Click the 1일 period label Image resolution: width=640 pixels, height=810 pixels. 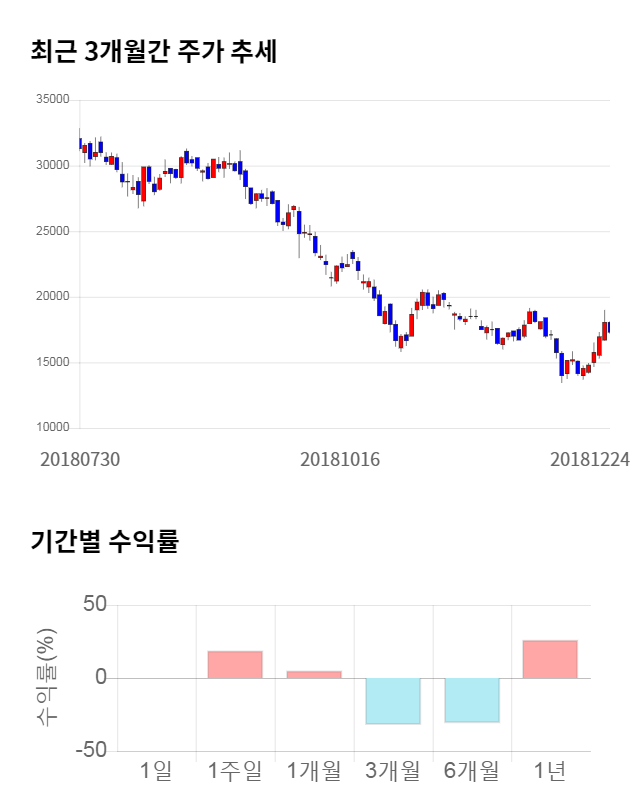coord(156,771)
